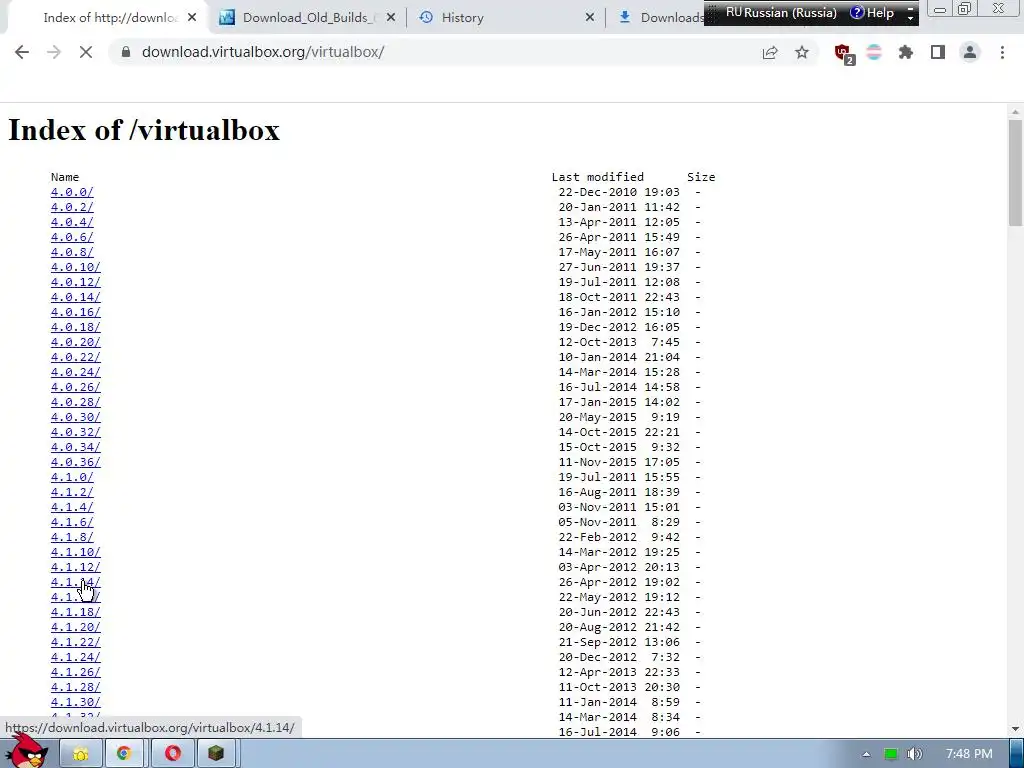Open the 4.0.22/ directory link
Image resolution: width=1024 pixels, height=768 pixels.
point(76,357)
